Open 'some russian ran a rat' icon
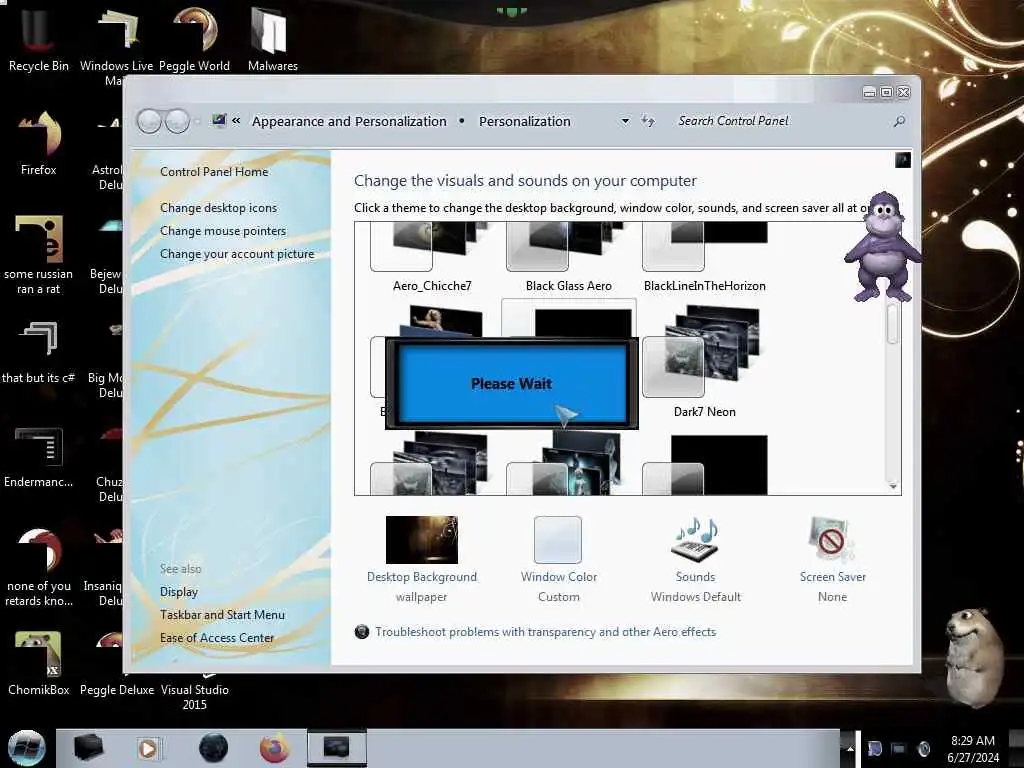 click(39, 255)
